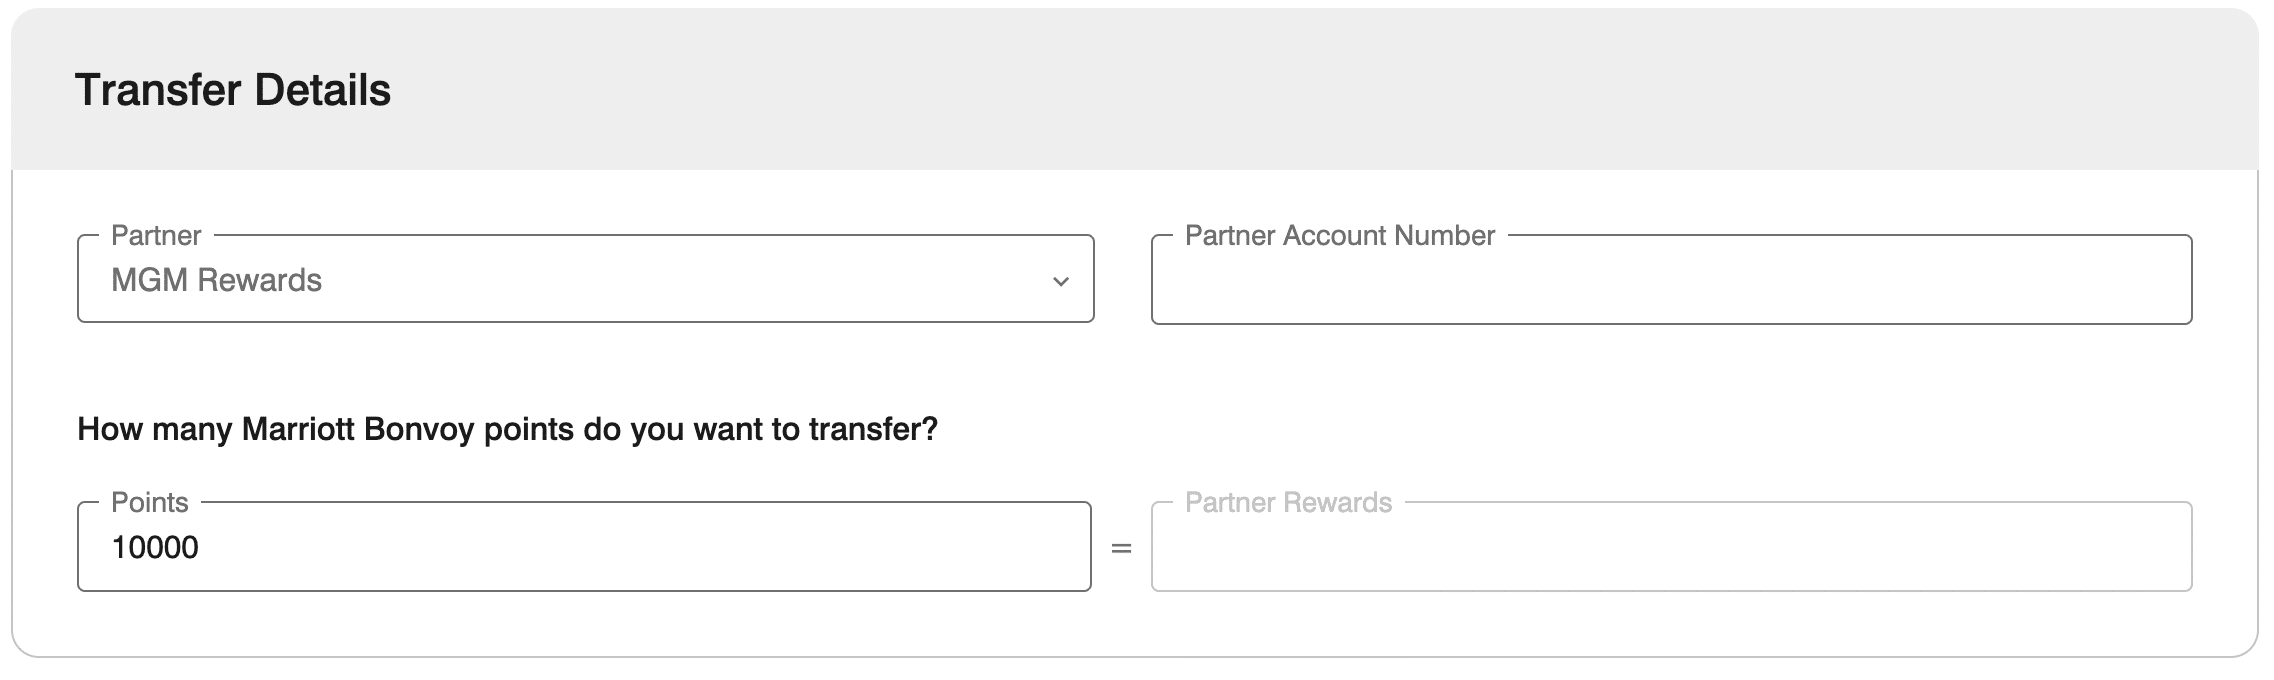Image resolution: width=2274 pixels, height=680 pixels.
Task: Click the selected 'MGM Rewards' value
Action: tap(216, 281)
